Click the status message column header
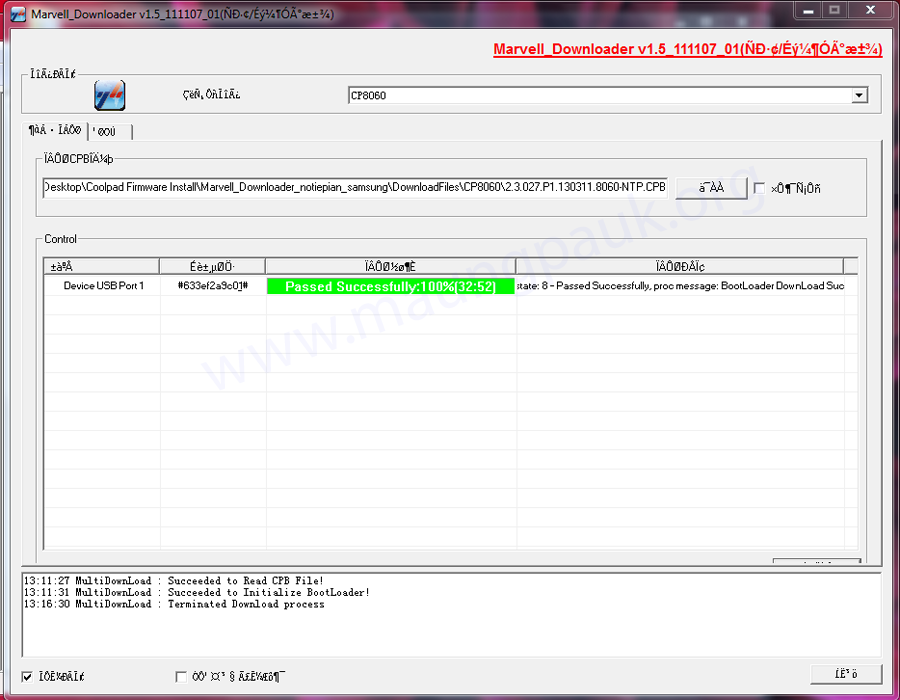This screenshot has height=700, width=900. 680,266
